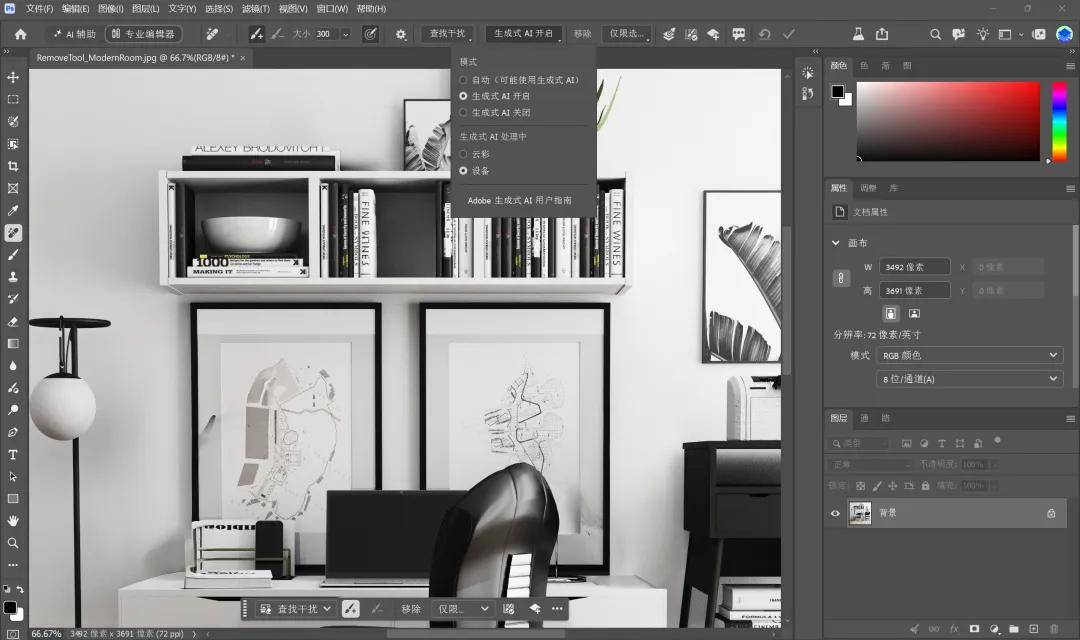Open the 8 位/通道 bit depth dropdown
1080x640 pixels.
tap(970, 379)
